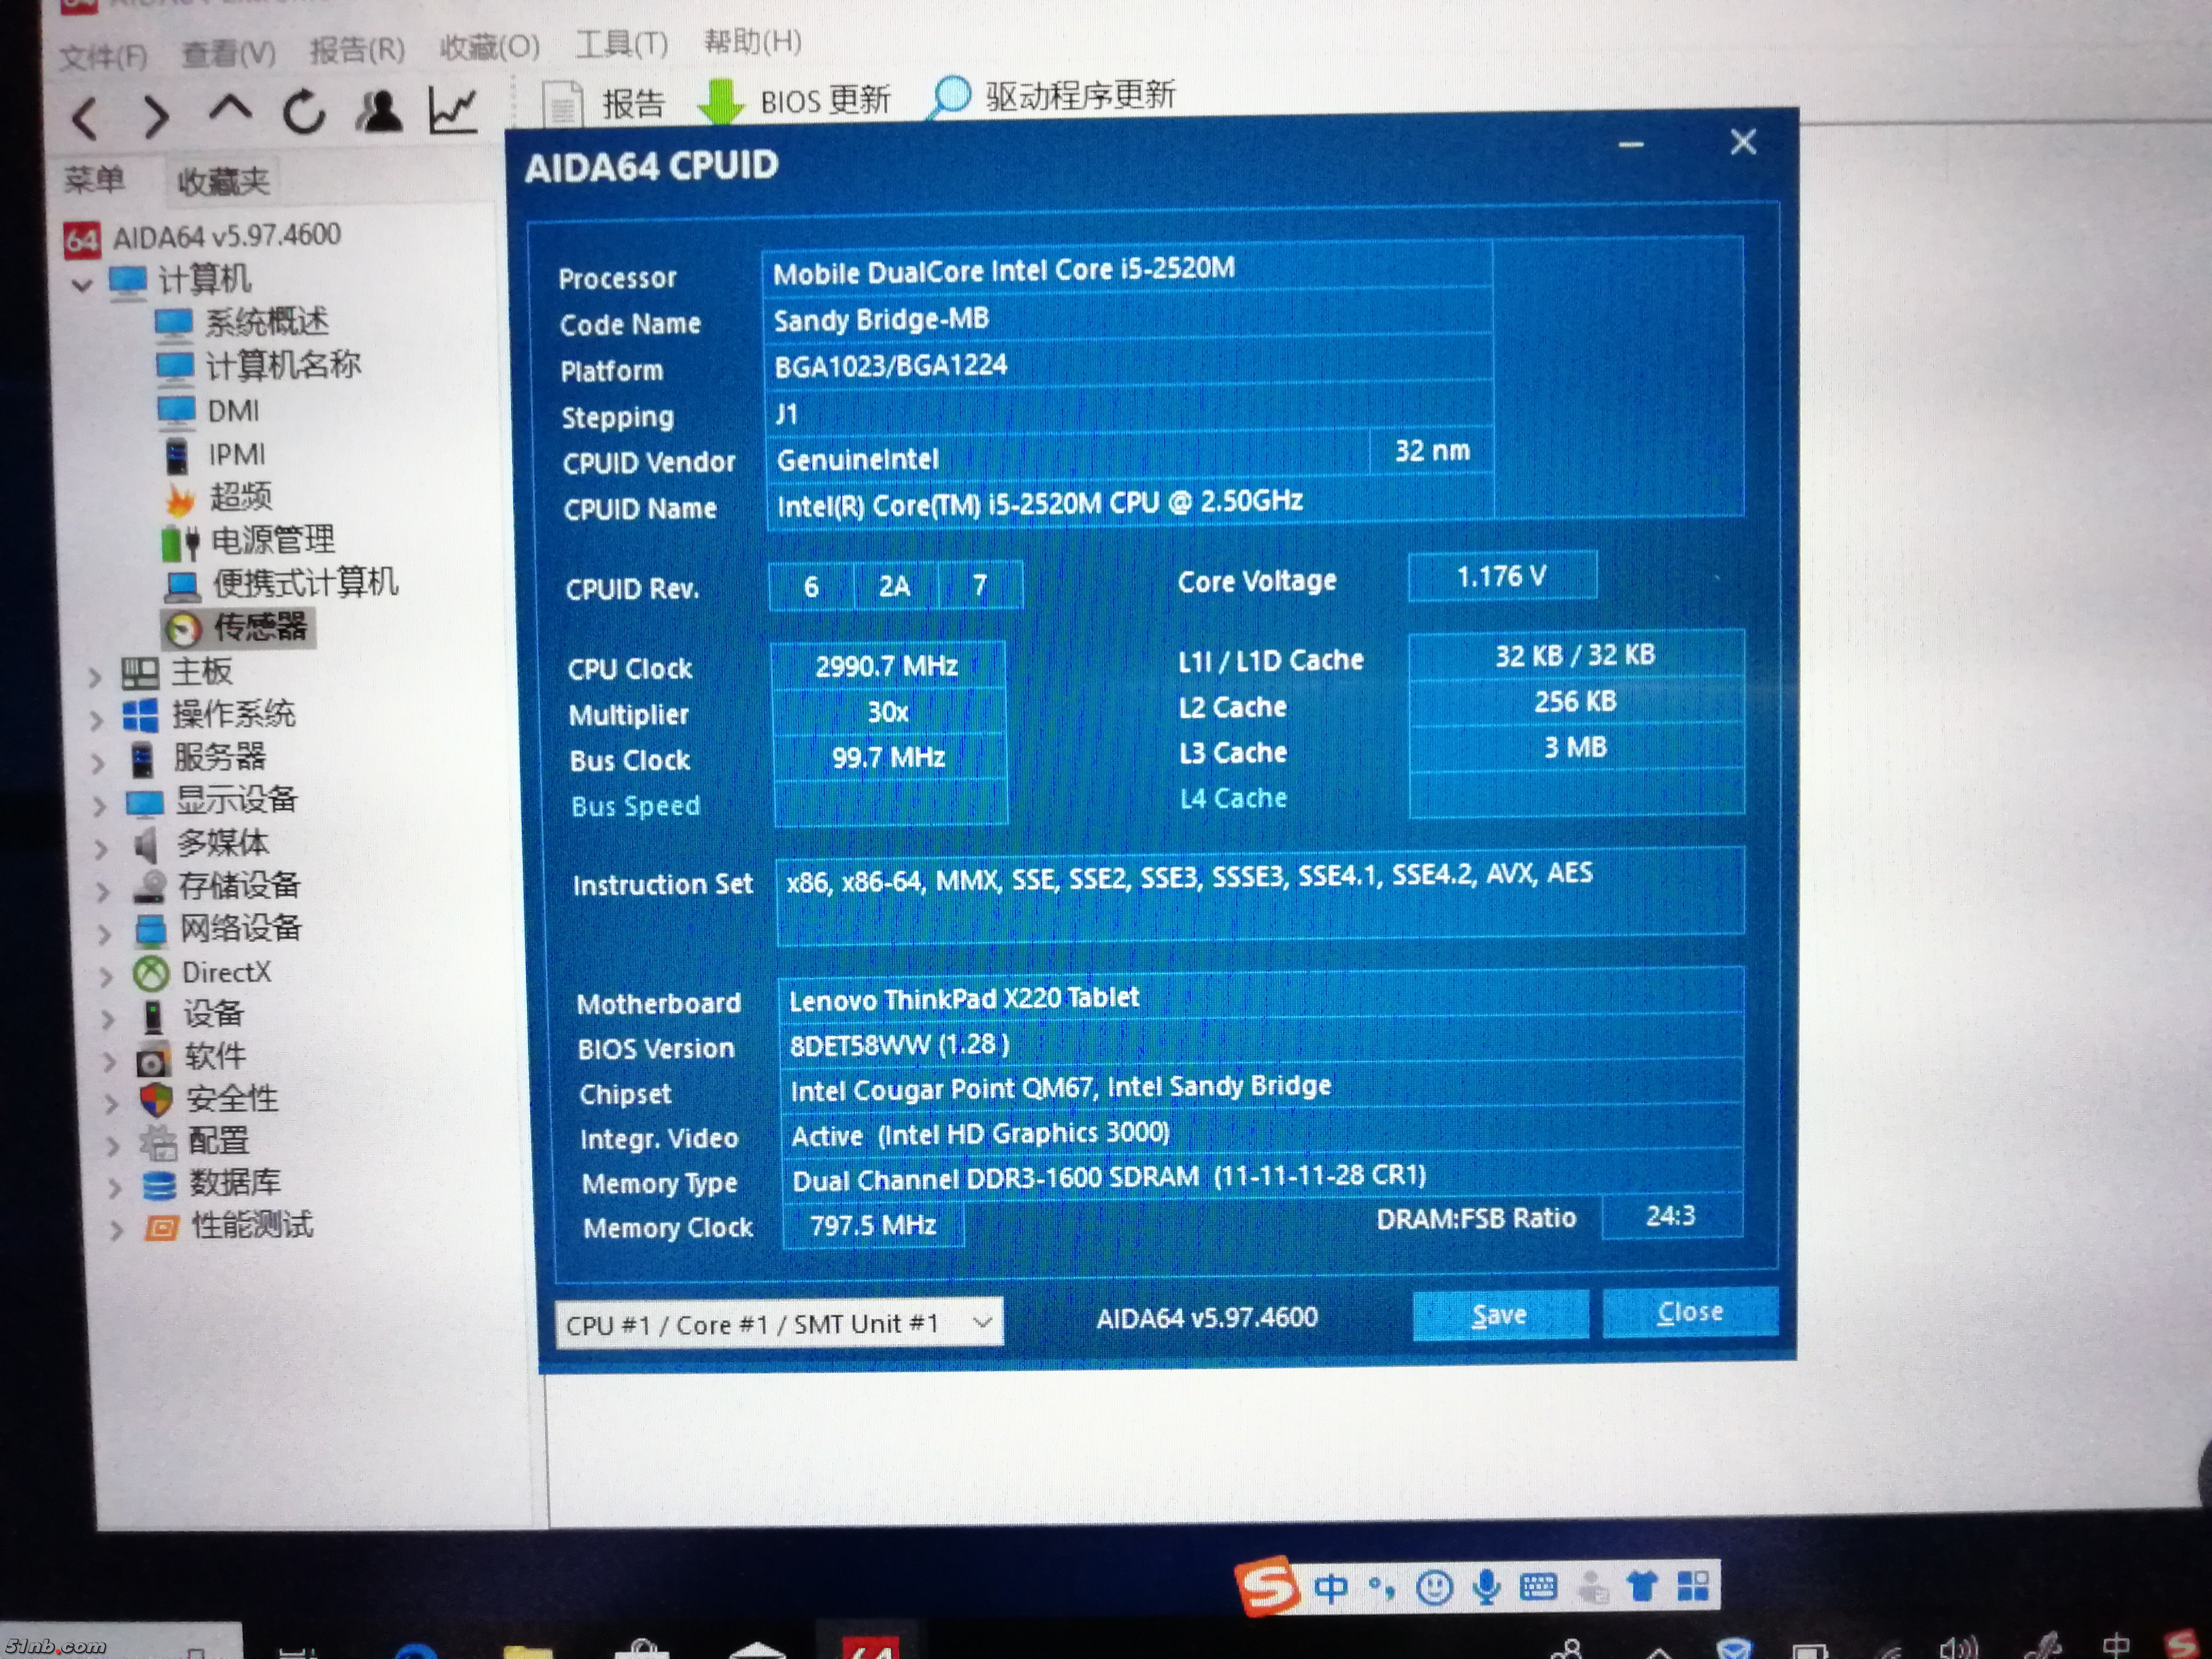Click Sogou input method S icon
This screenshot has height=1659, width=2212.
(x=1267, y=1586)
